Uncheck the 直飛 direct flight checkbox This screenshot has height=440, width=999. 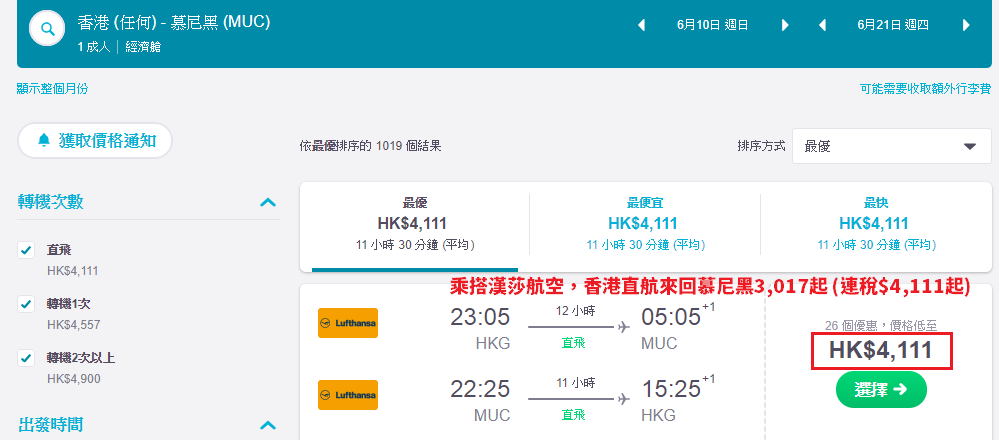[26, 250]
